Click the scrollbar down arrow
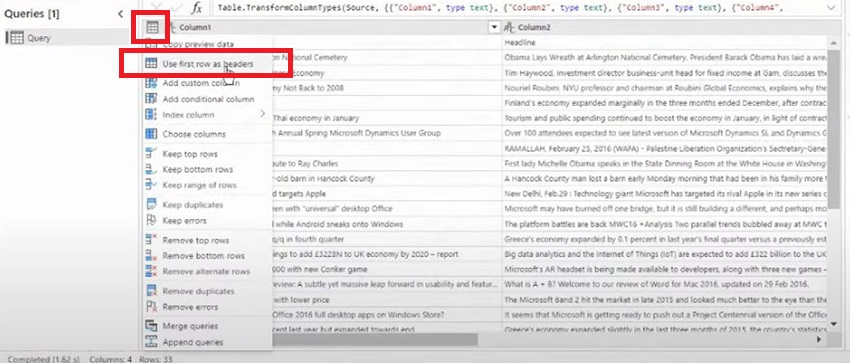The height and width of the screenshot is (363, 850). pyautogui.click(x=834, y=324)
